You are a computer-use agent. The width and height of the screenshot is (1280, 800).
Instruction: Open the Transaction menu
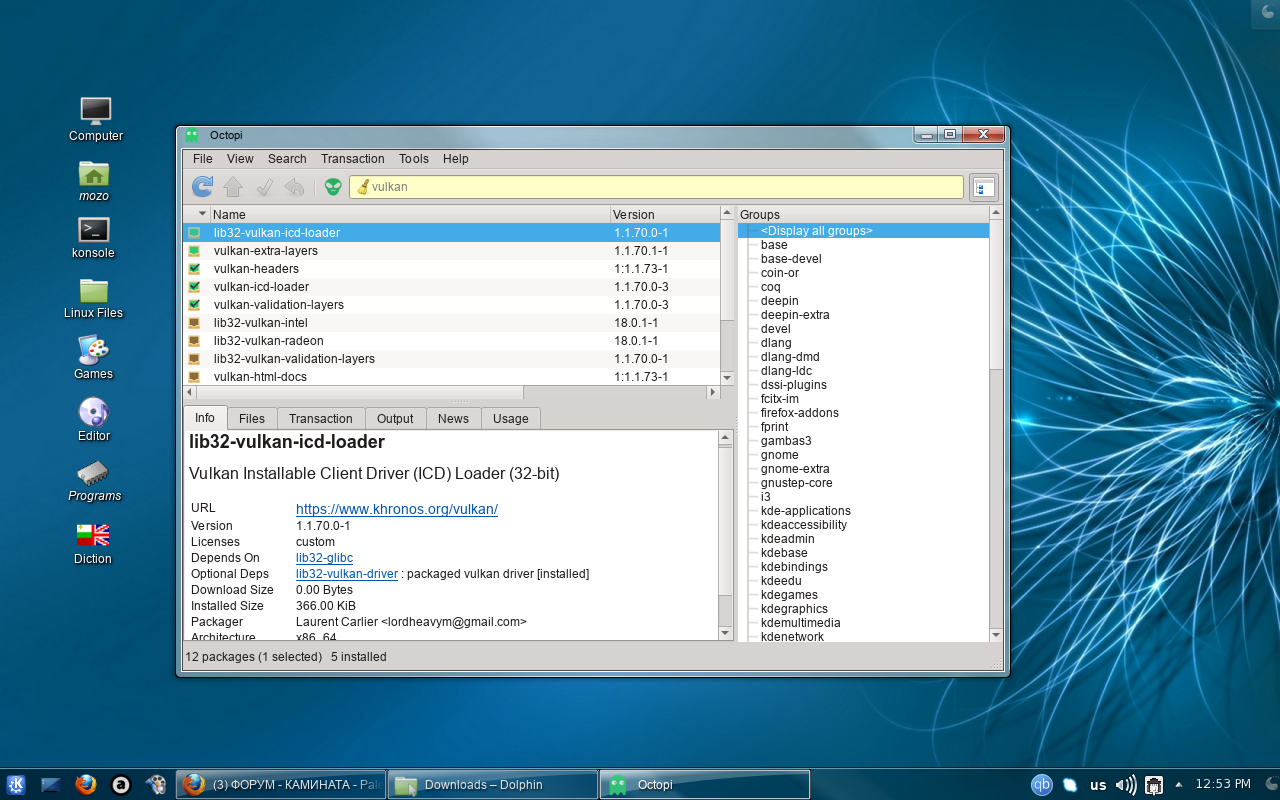tap(353, 159)
